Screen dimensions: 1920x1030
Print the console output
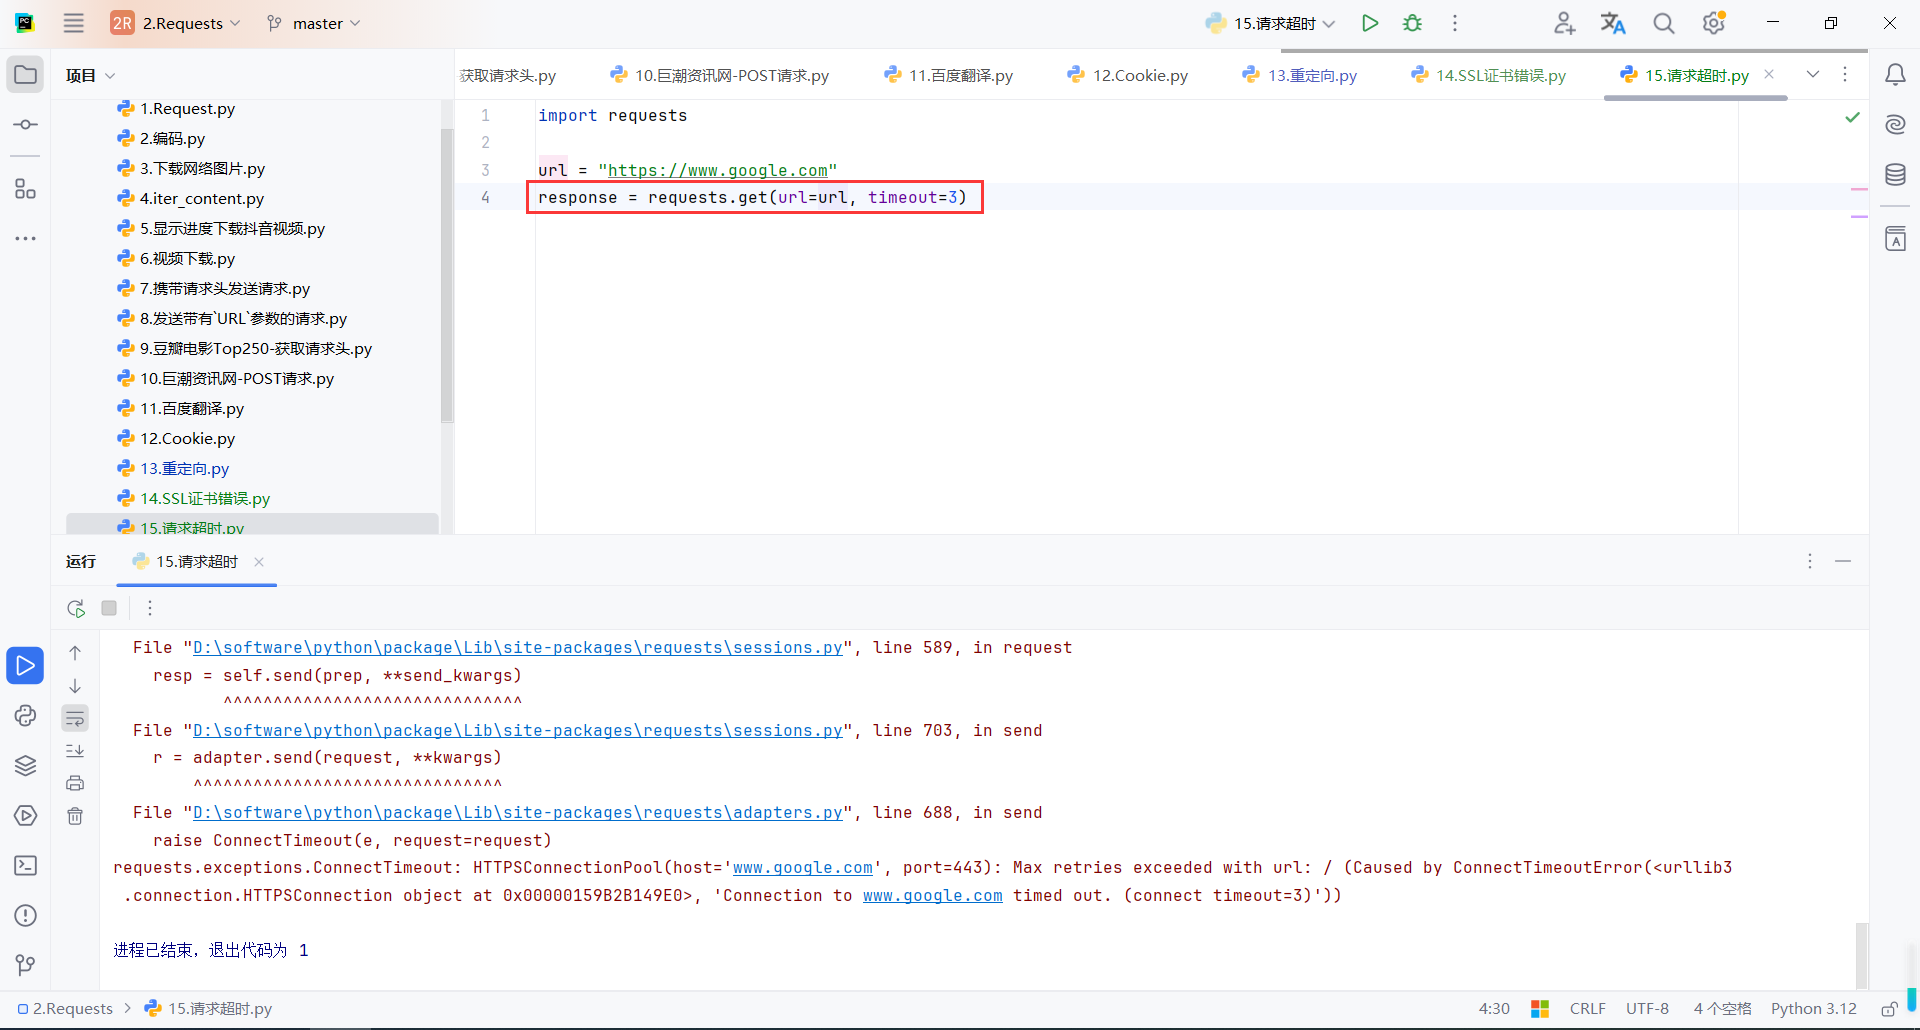tap(75, 783)
